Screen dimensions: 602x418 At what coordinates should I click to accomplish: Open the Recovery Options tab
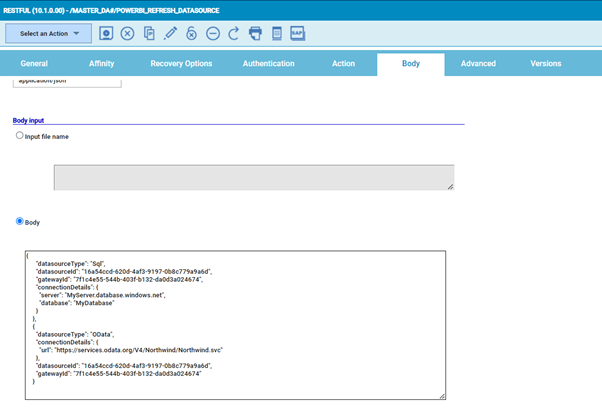click(x=181, y=64)
